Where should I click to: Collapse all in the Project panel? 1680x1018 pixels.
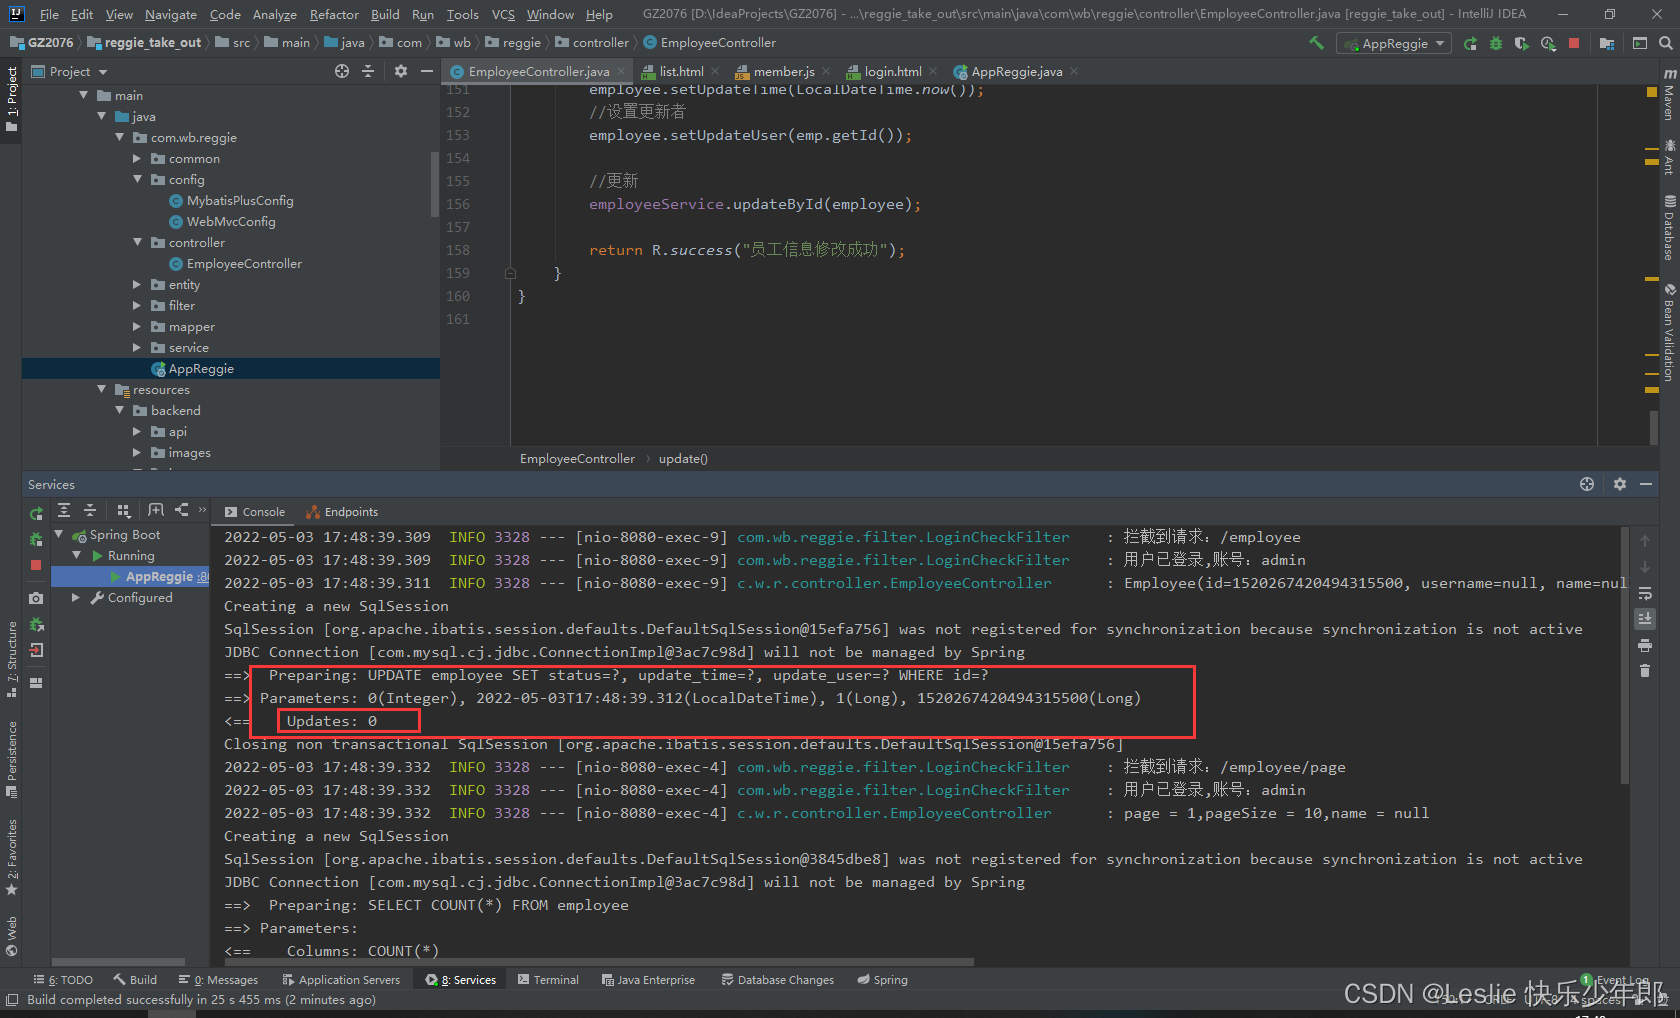click(368, 71)
